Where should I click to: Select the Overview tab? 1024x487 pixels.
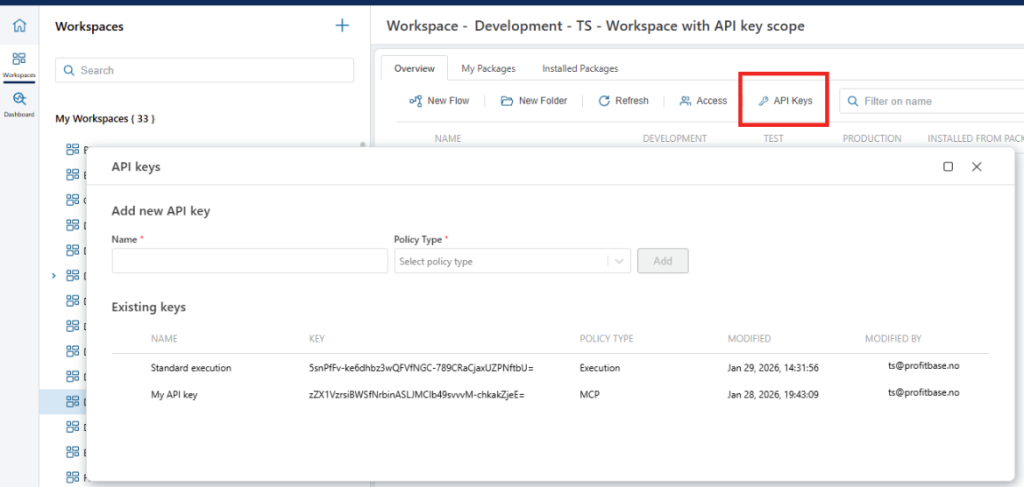tap(414, 69)
